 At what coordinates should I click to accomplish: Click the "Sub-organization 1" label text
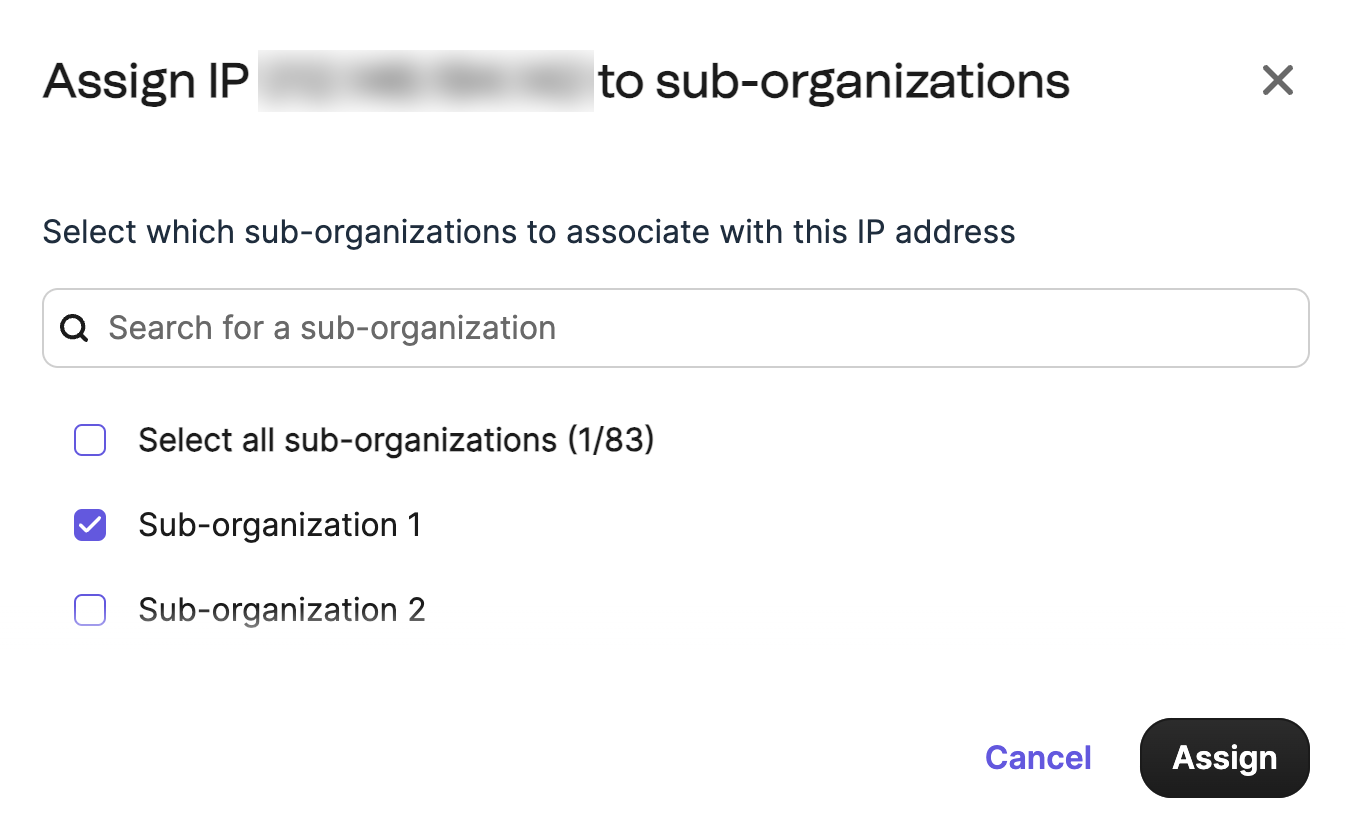[x=280, y=525]
